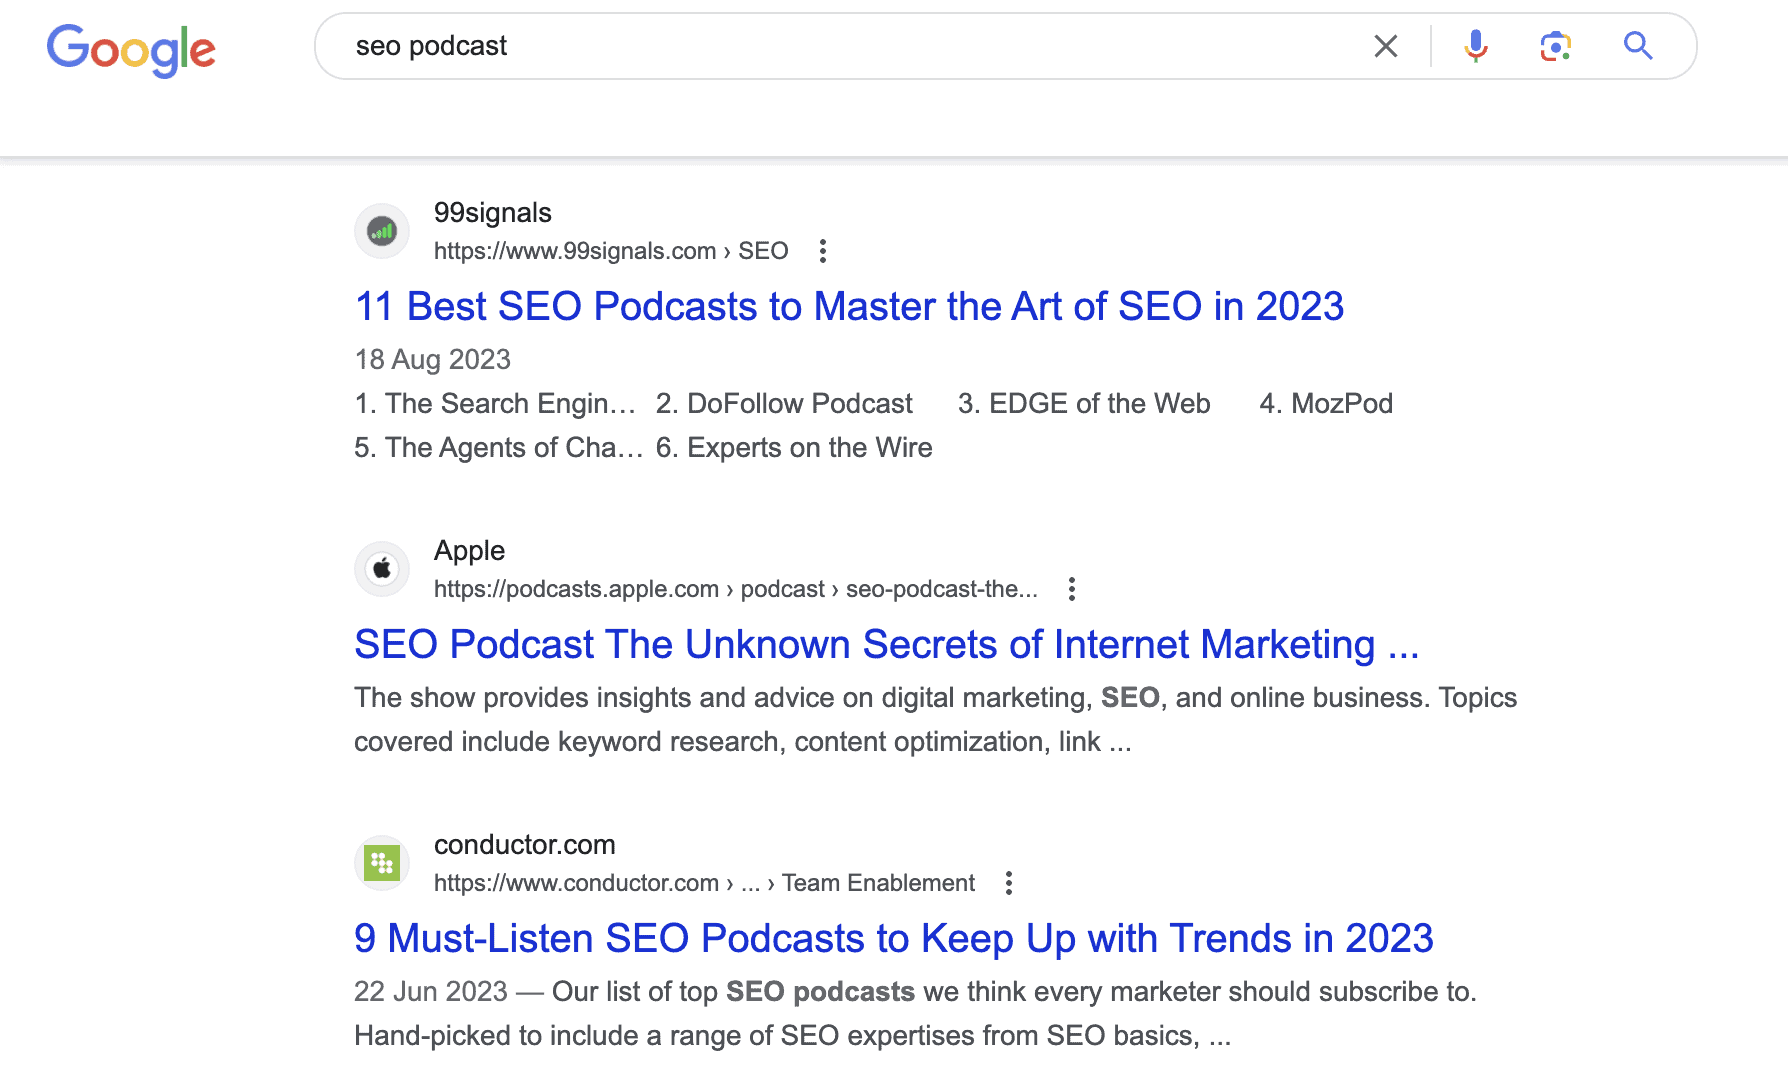Click the Google logo

(131, 49)
